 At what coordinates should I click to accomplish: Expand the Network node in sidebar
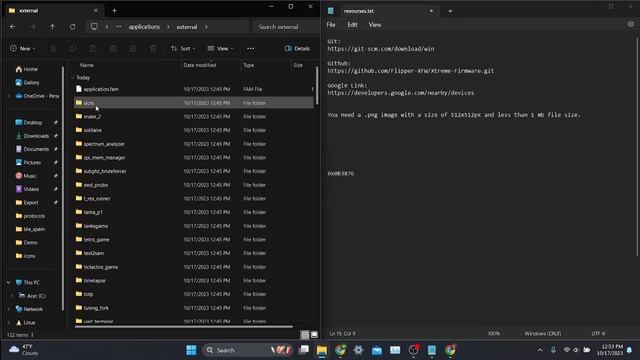click(x=9, y=309)
